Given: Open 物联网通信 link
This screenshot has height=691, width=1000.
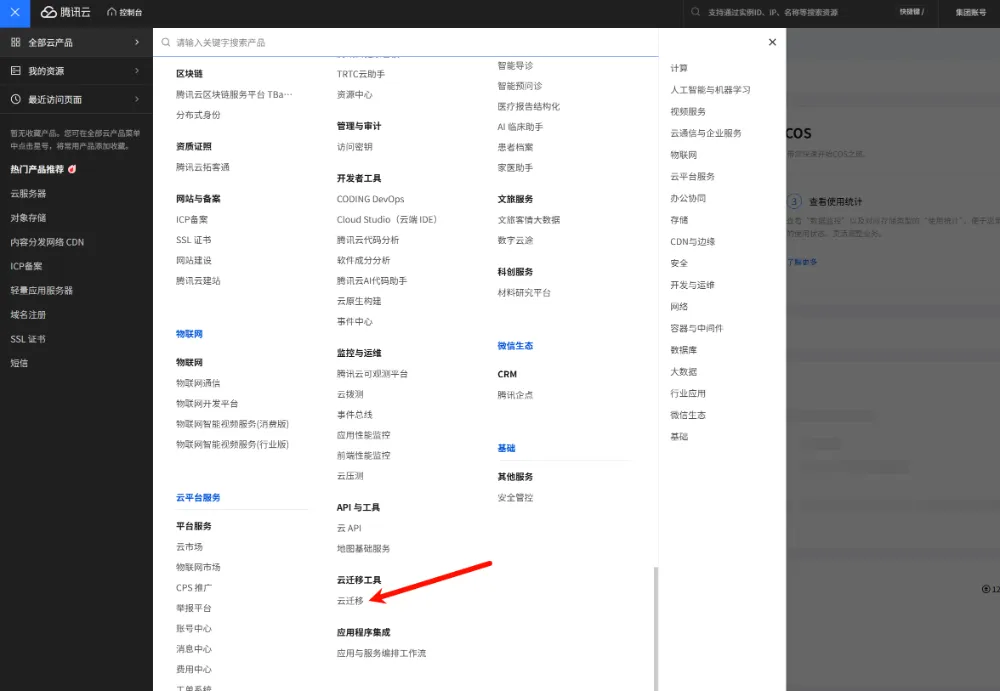Looking at the screenshot, I should [x=198, y=383].
